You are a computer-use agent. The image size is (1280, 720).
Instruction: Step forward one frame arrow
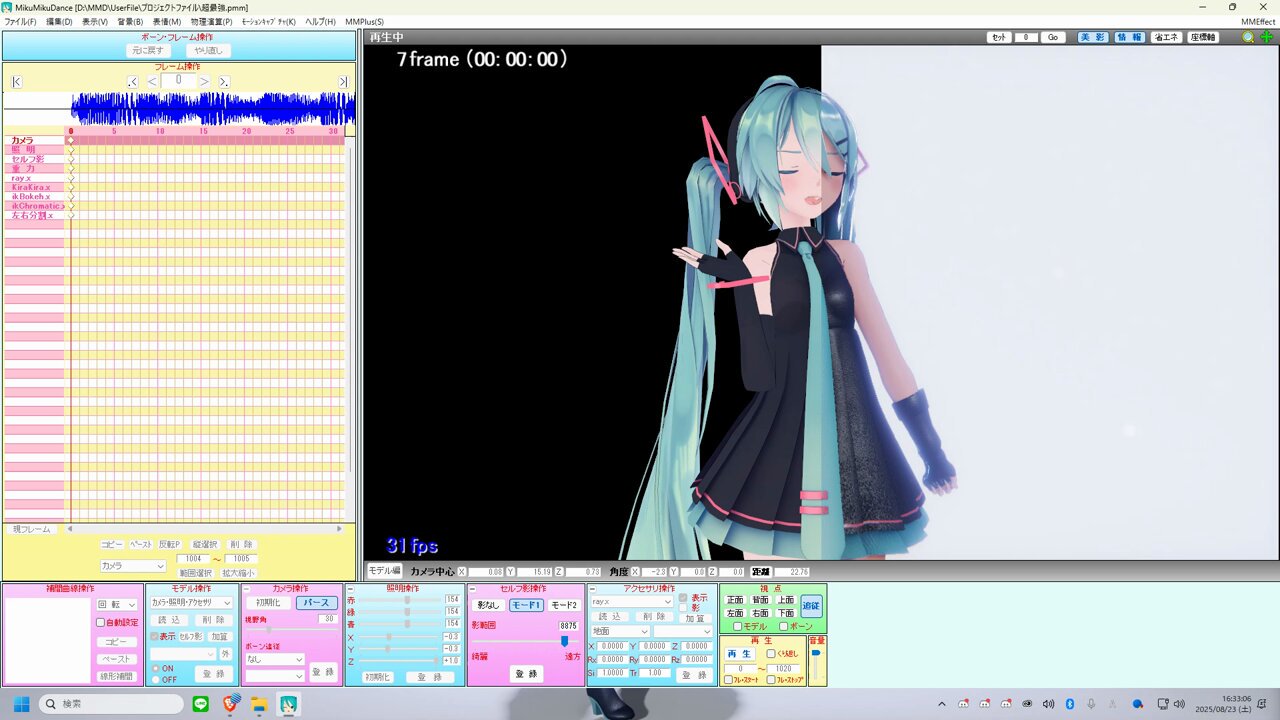(x=205, y=81)
